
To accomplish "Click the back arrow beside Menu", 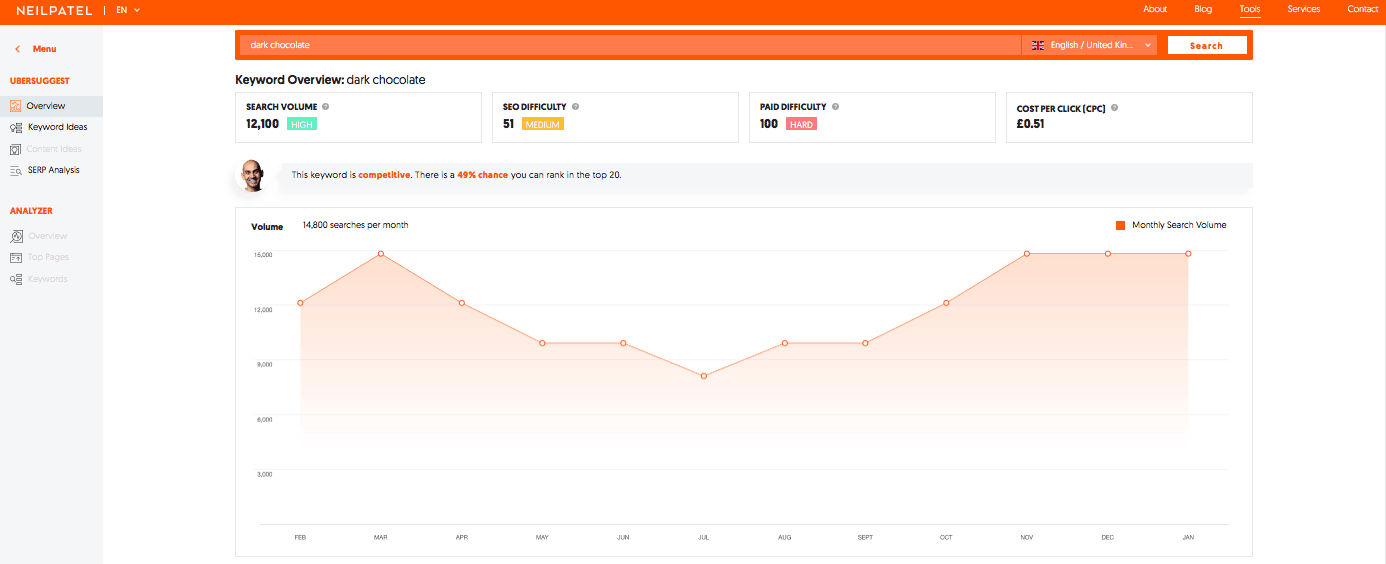I will pyautogui.click(x=17, y=49).
